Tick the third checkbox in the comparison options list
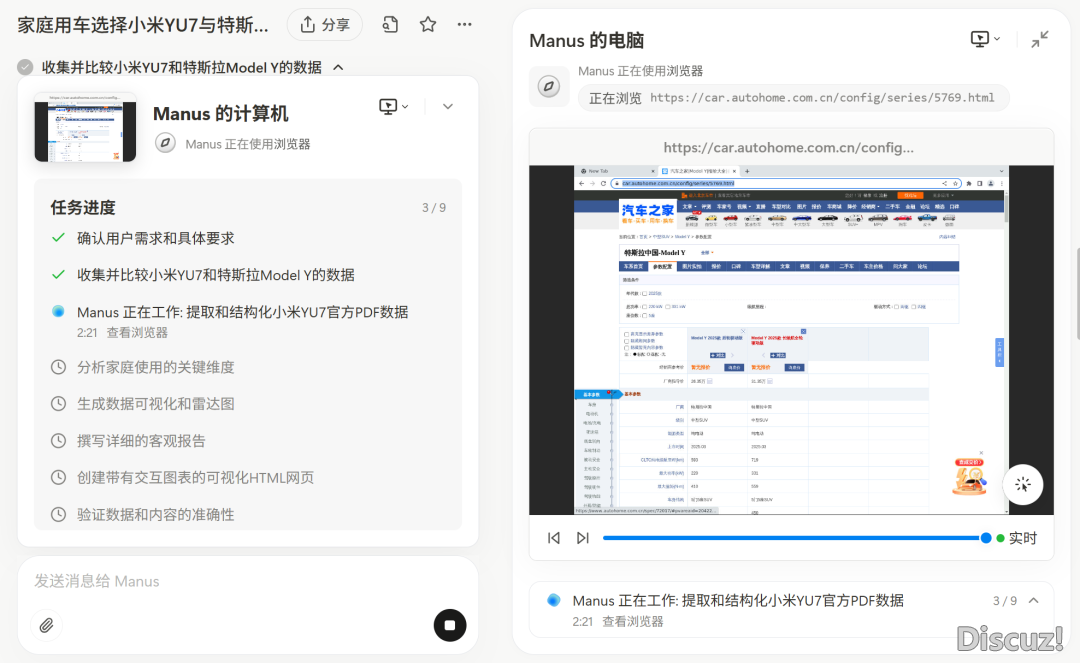This screenshot has height=663, width=1080. point(626,348)
